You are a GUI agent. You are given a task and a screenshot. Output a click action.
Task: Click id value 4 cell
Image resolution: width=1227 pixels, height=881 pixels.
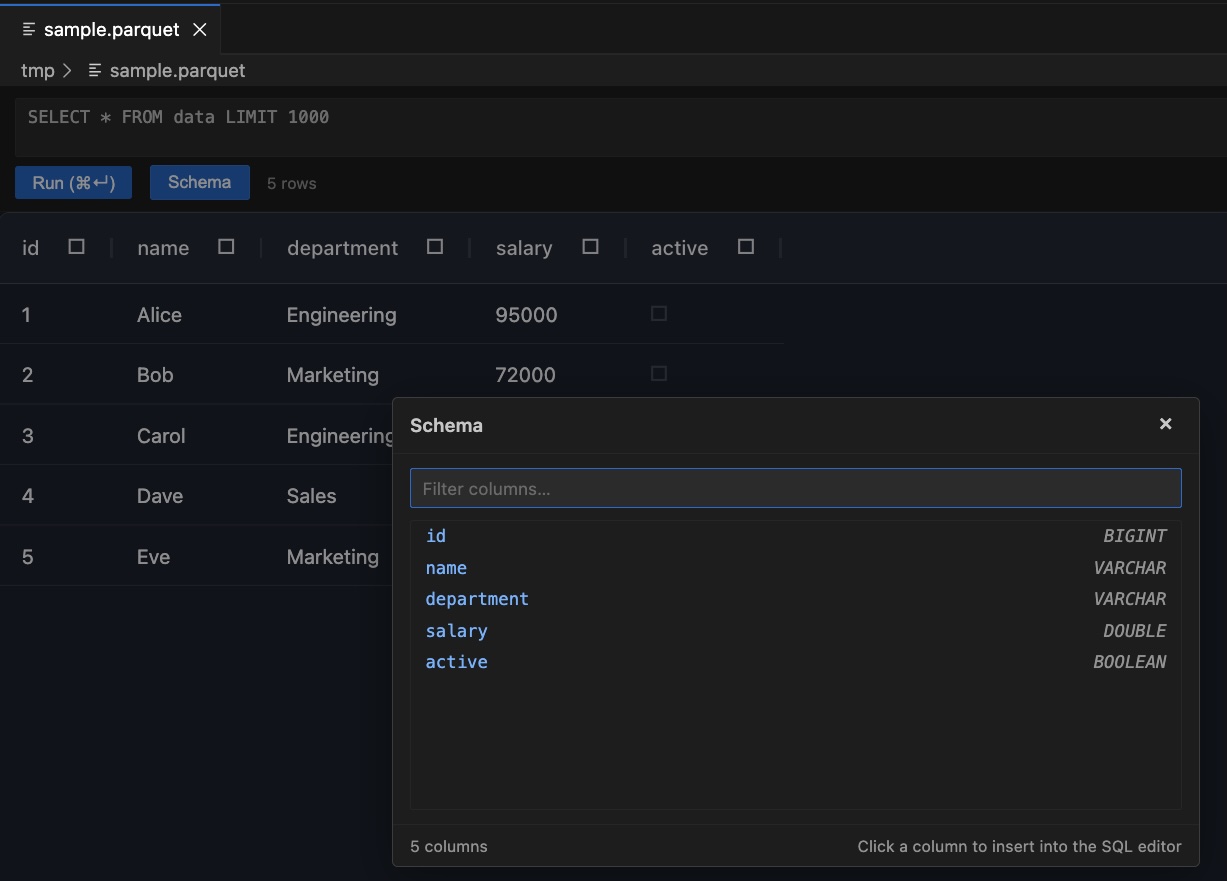tap(27, 496)
